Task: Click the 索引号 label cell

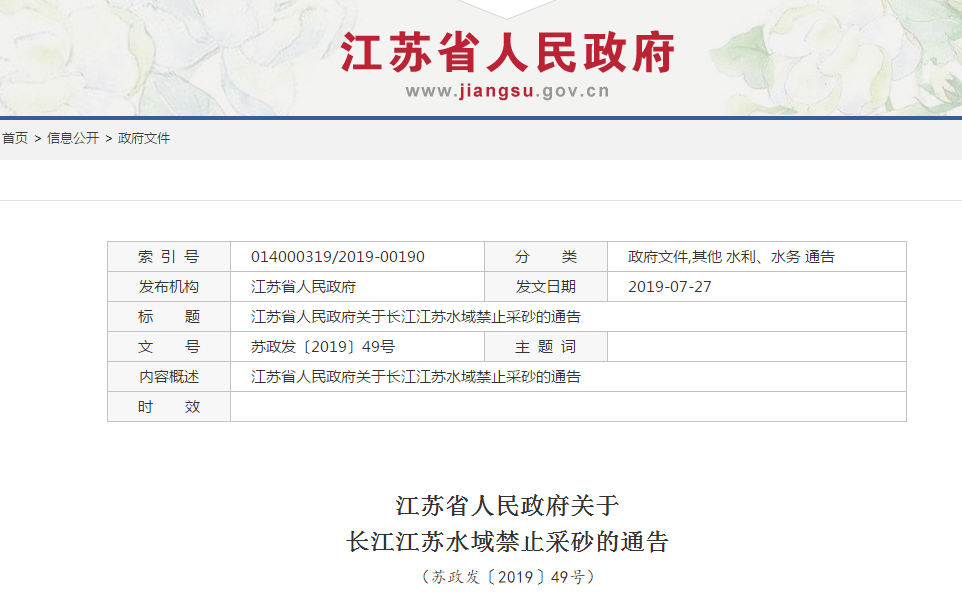Action: 169,257
